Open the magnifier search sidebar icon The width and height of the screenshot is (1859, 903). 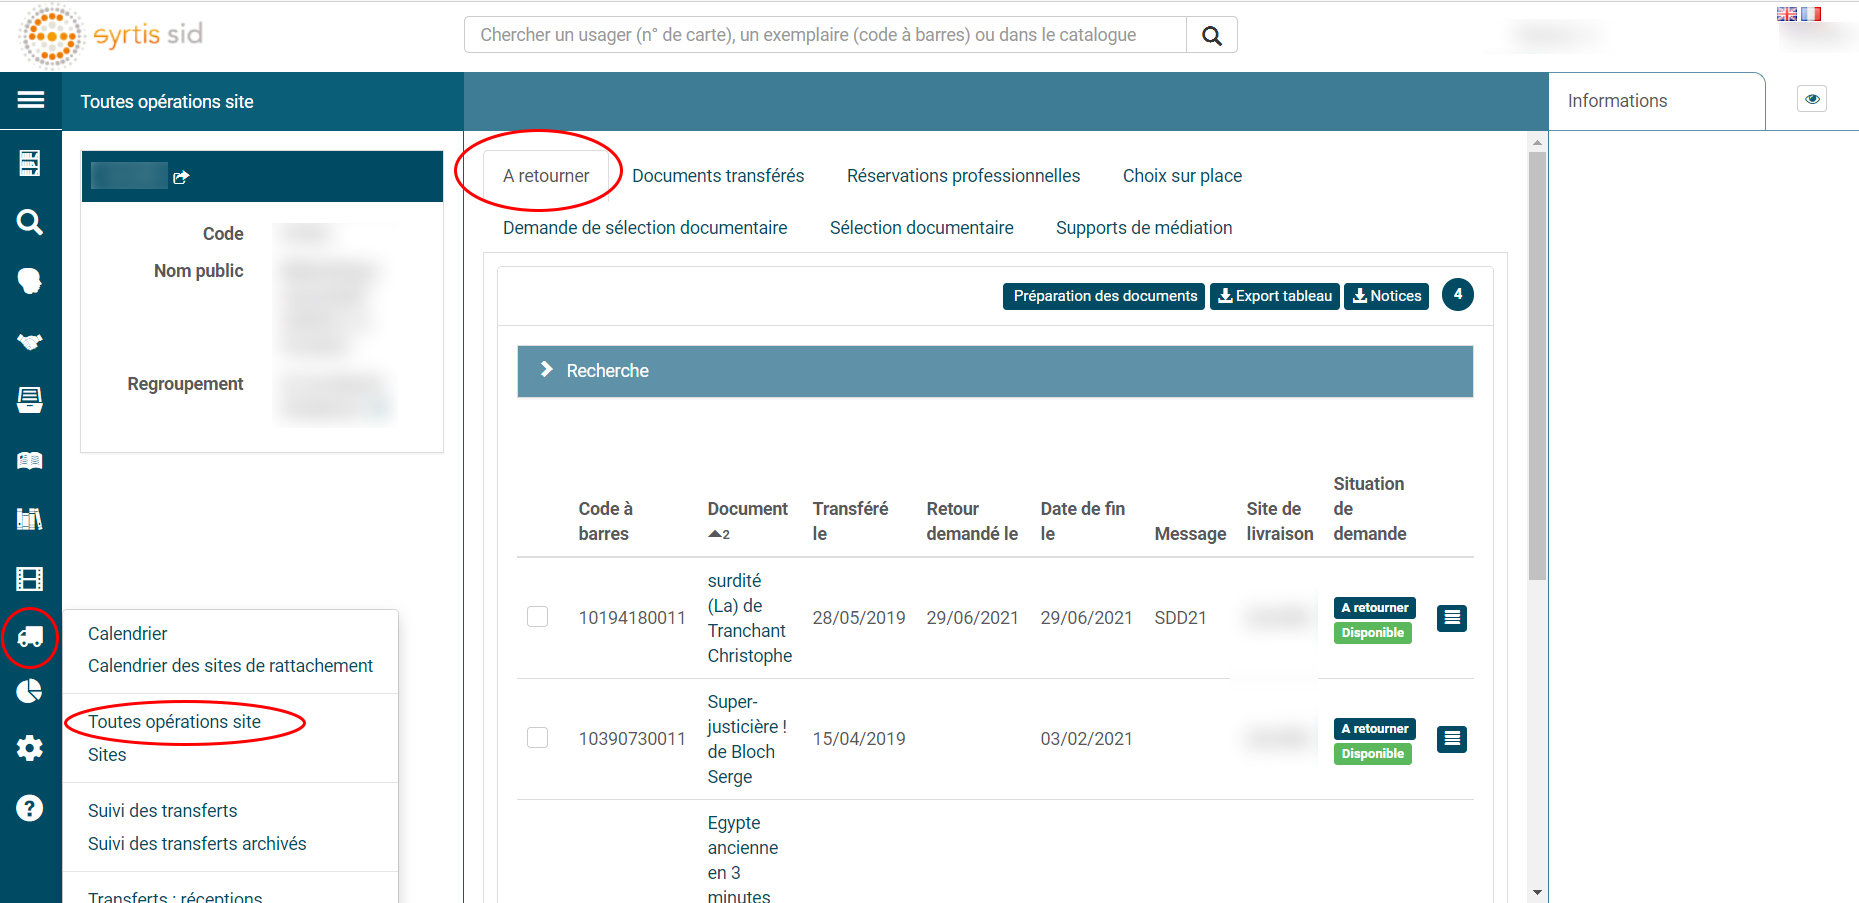[30, 222]
